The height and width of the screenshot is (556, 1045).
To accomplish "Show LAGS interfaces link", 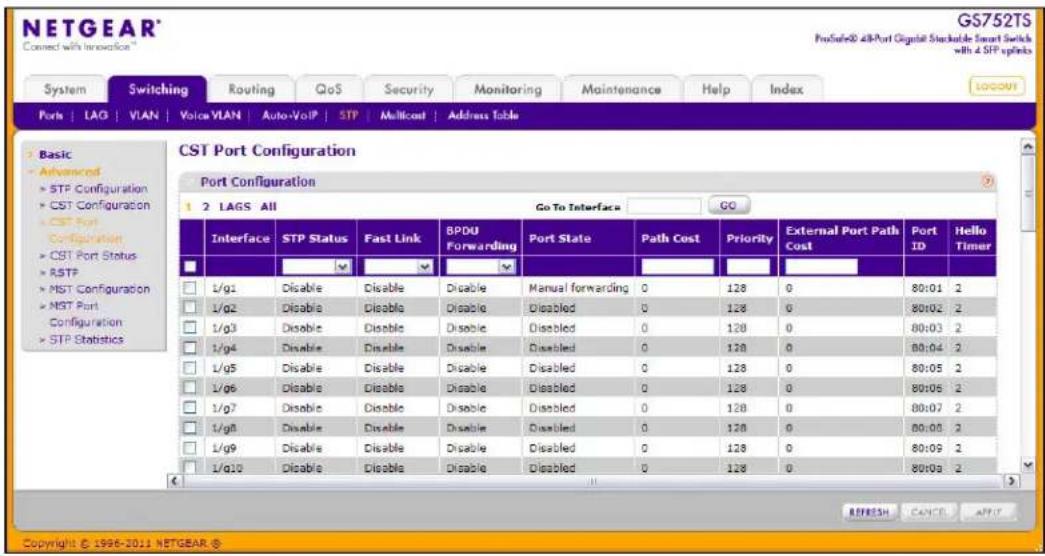I will (235, 208).
